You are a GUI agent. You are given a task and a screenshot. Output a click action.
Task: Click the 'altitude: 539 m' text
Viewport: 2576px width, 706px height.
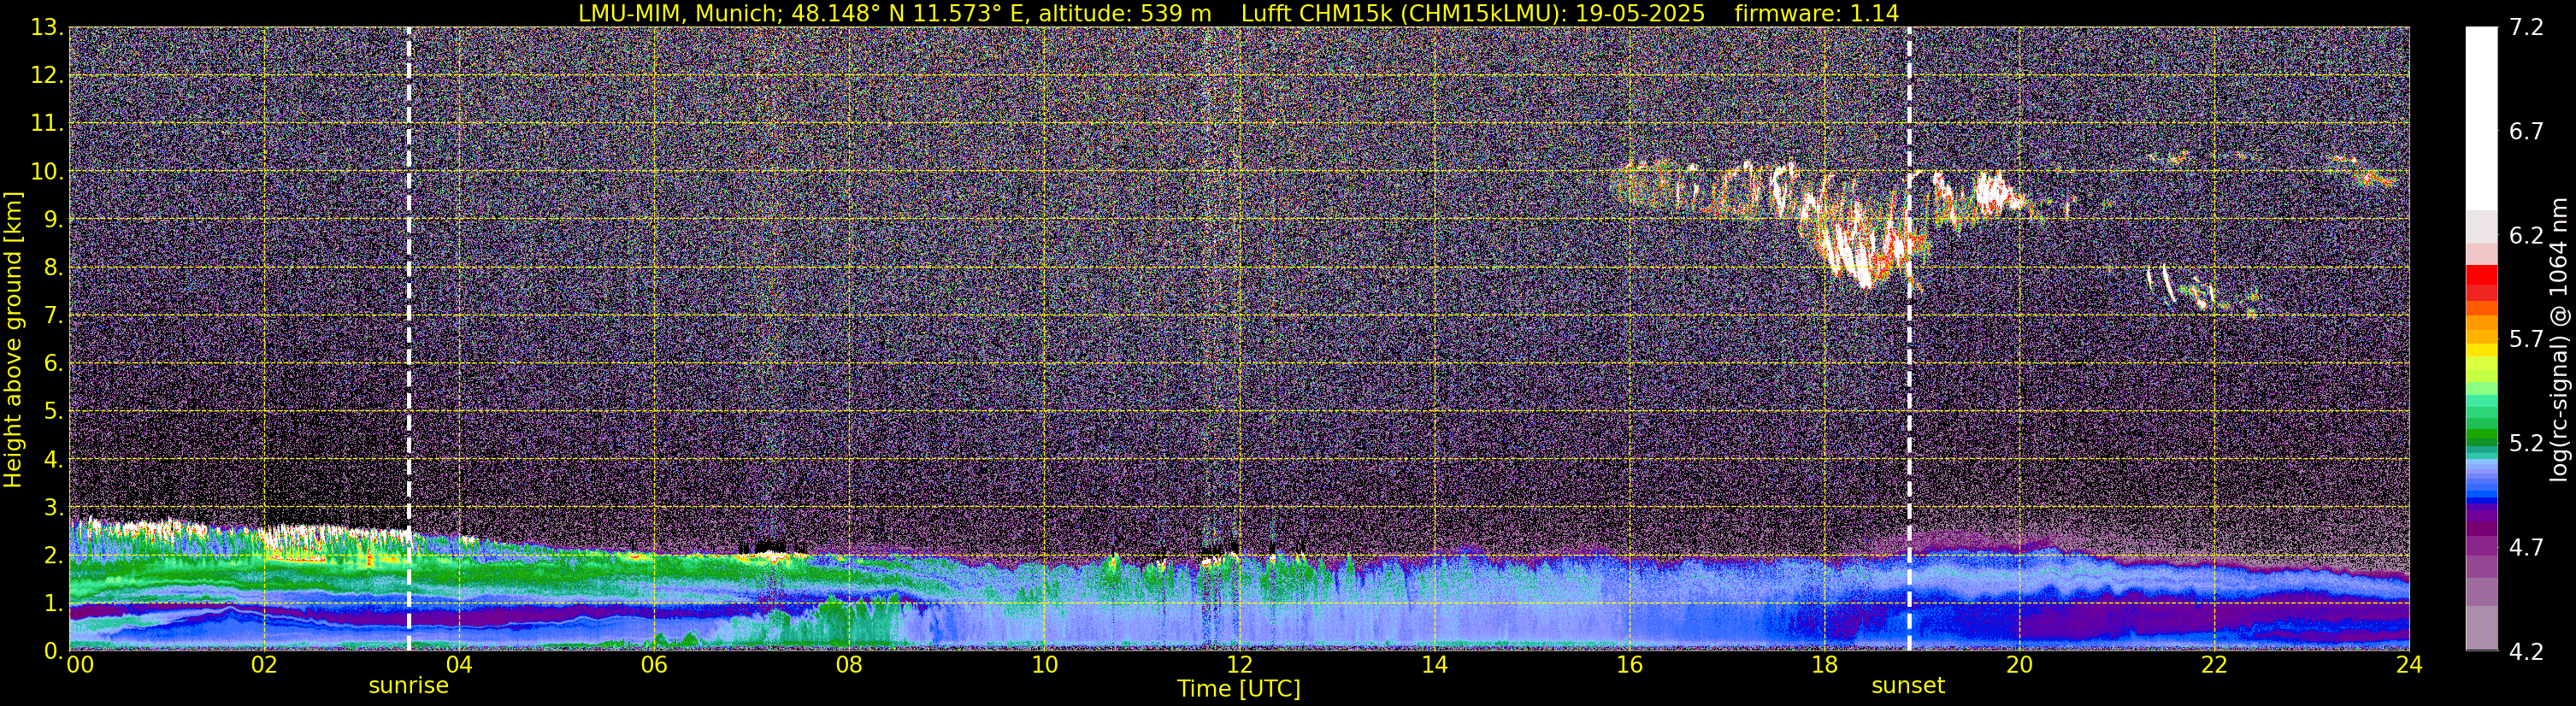point(1124,13)
